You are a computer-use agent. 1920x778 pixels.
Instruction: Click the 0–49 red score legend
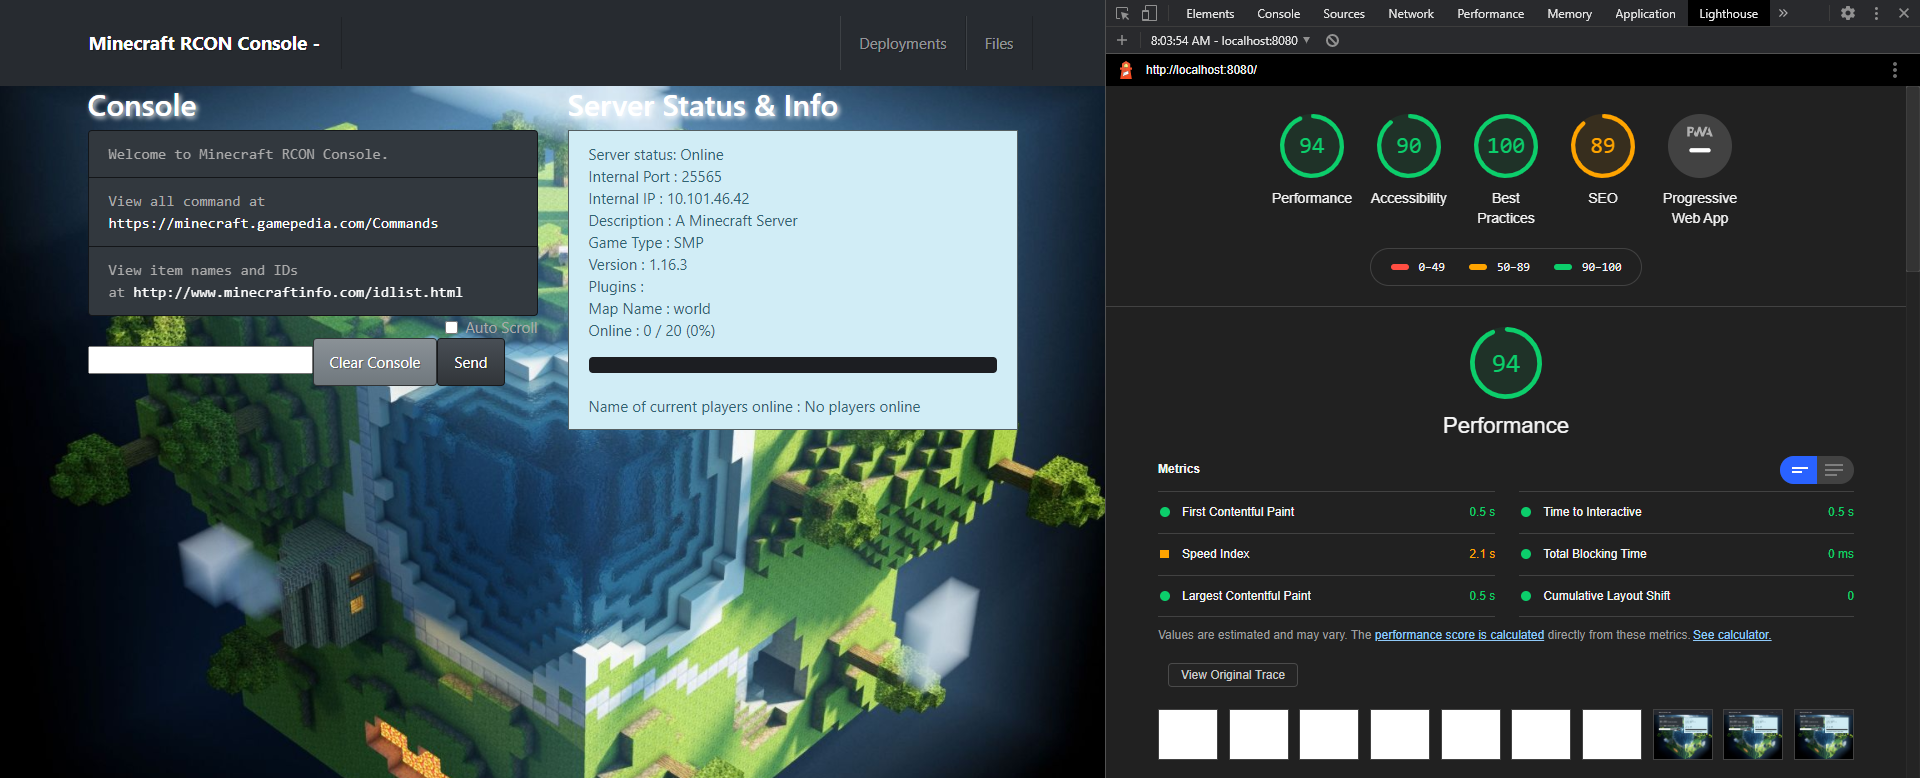(x=1417, y=267)
